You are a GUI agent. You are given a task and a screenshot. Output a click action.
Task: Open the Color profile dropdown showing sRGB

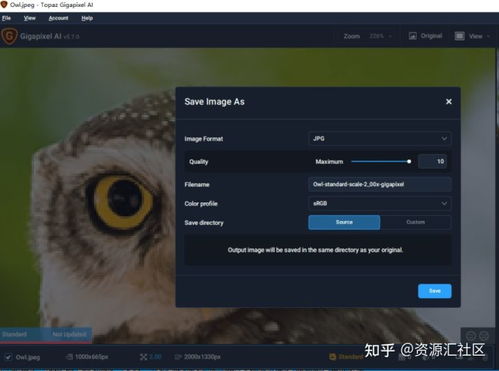380,203
